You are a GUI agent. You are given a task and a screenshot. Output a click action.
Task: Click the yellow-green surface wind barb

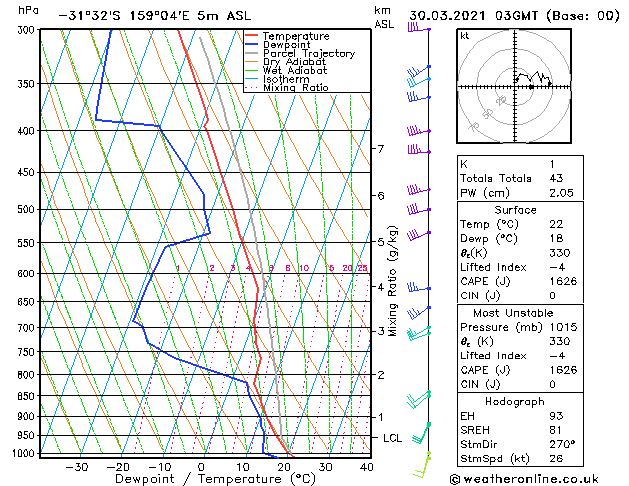pyautogui.click(x=423, y=464)
